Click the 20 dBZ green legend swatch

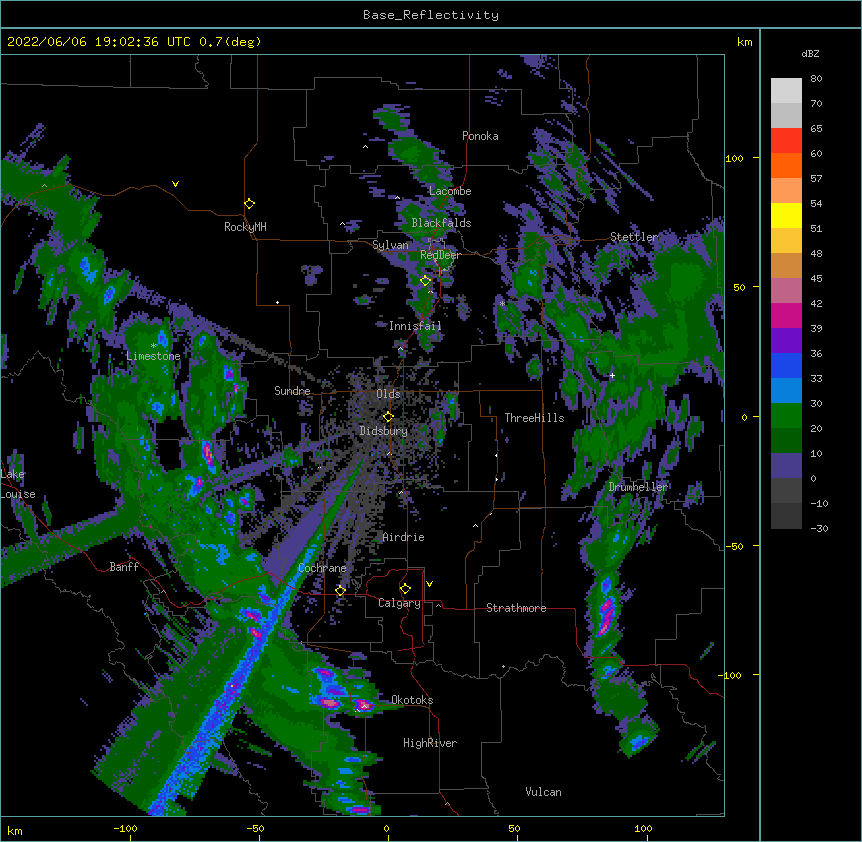(x=786, y=416)
